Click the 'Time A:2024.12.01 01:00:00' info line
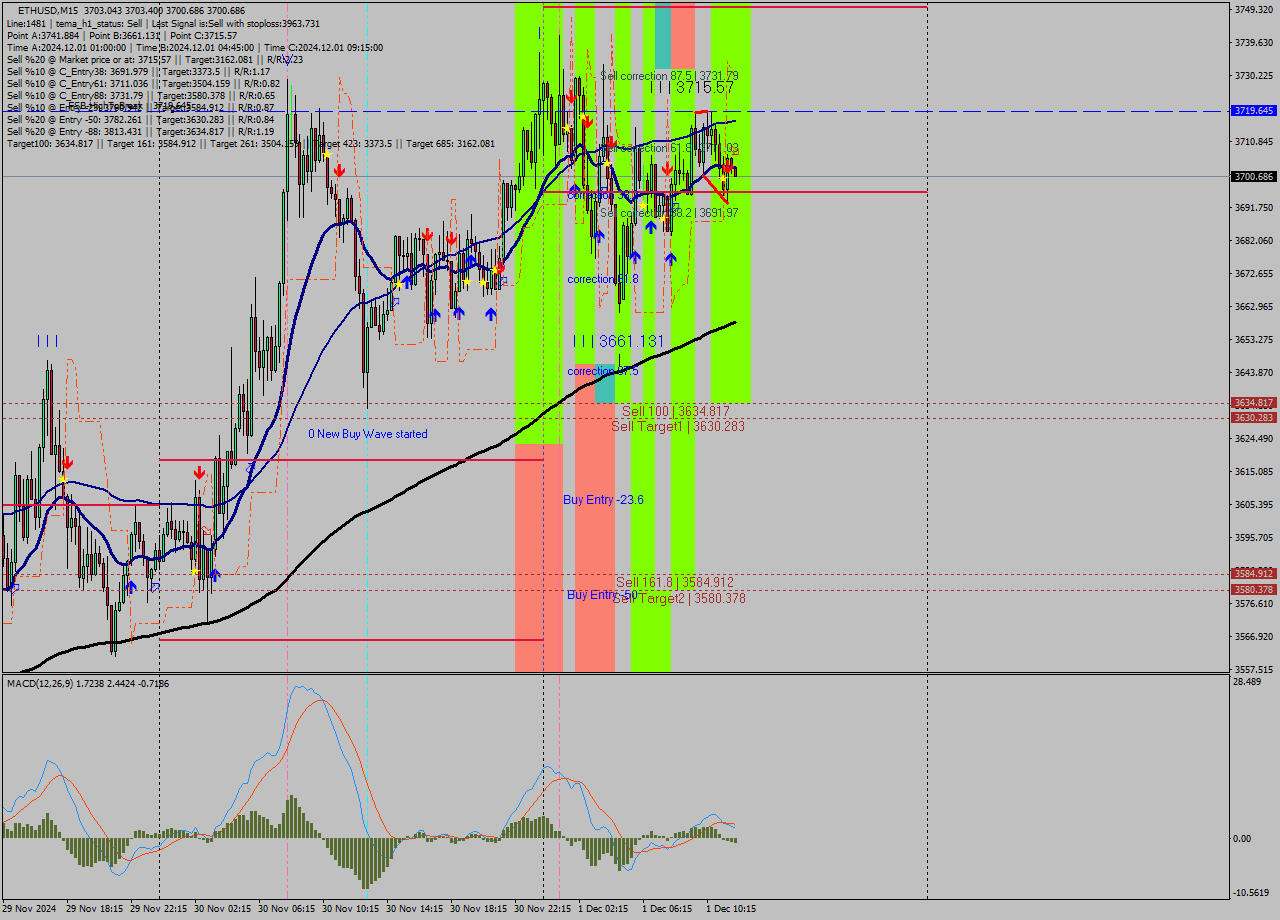The image size is (1280, 920). (x=195, y=47)
